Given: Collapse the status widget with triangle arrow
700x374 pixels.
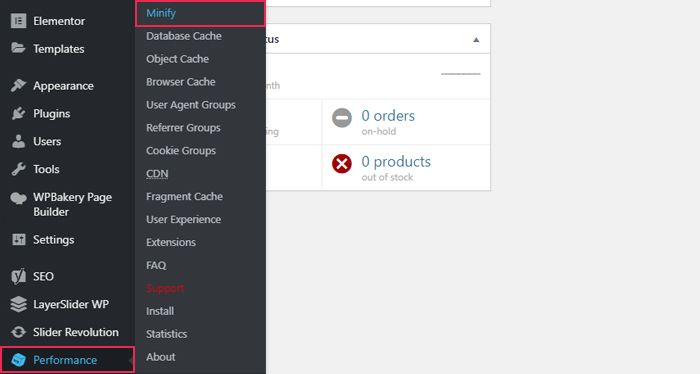Looking at the screenshot, I should 476,40.
